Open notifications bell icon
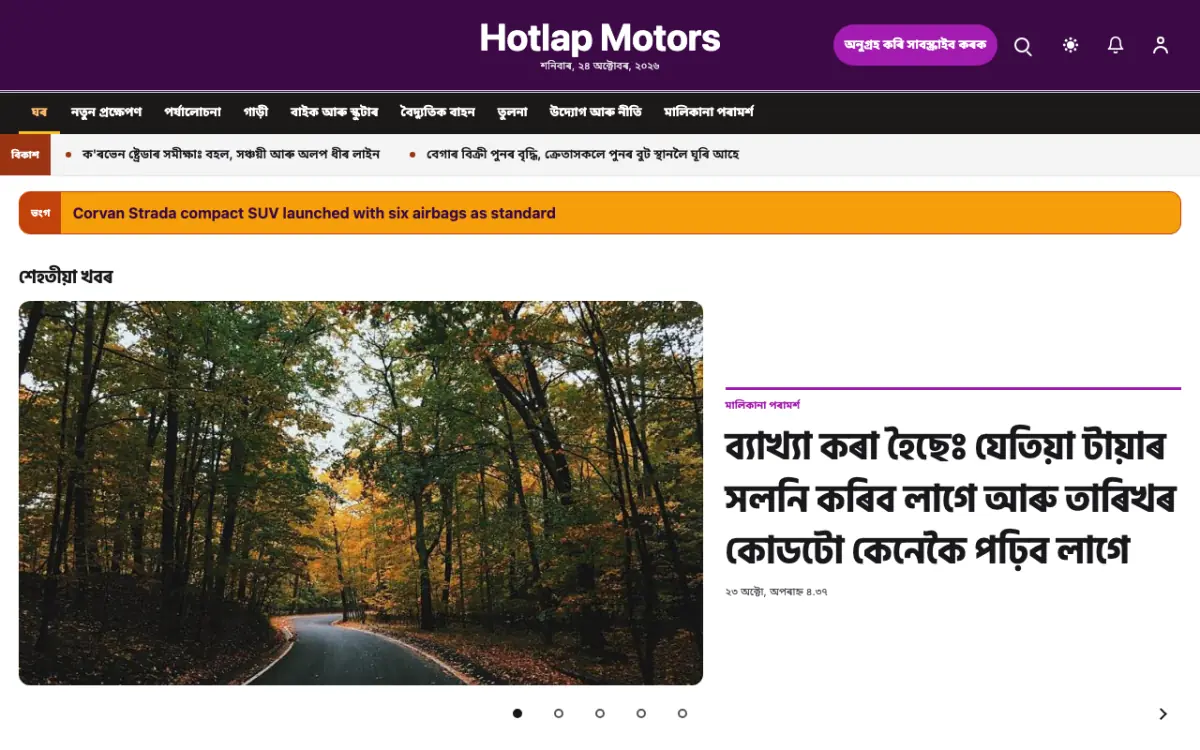Image resolution: width=1200 pixels, height=750 pixels. point(1116,45)
